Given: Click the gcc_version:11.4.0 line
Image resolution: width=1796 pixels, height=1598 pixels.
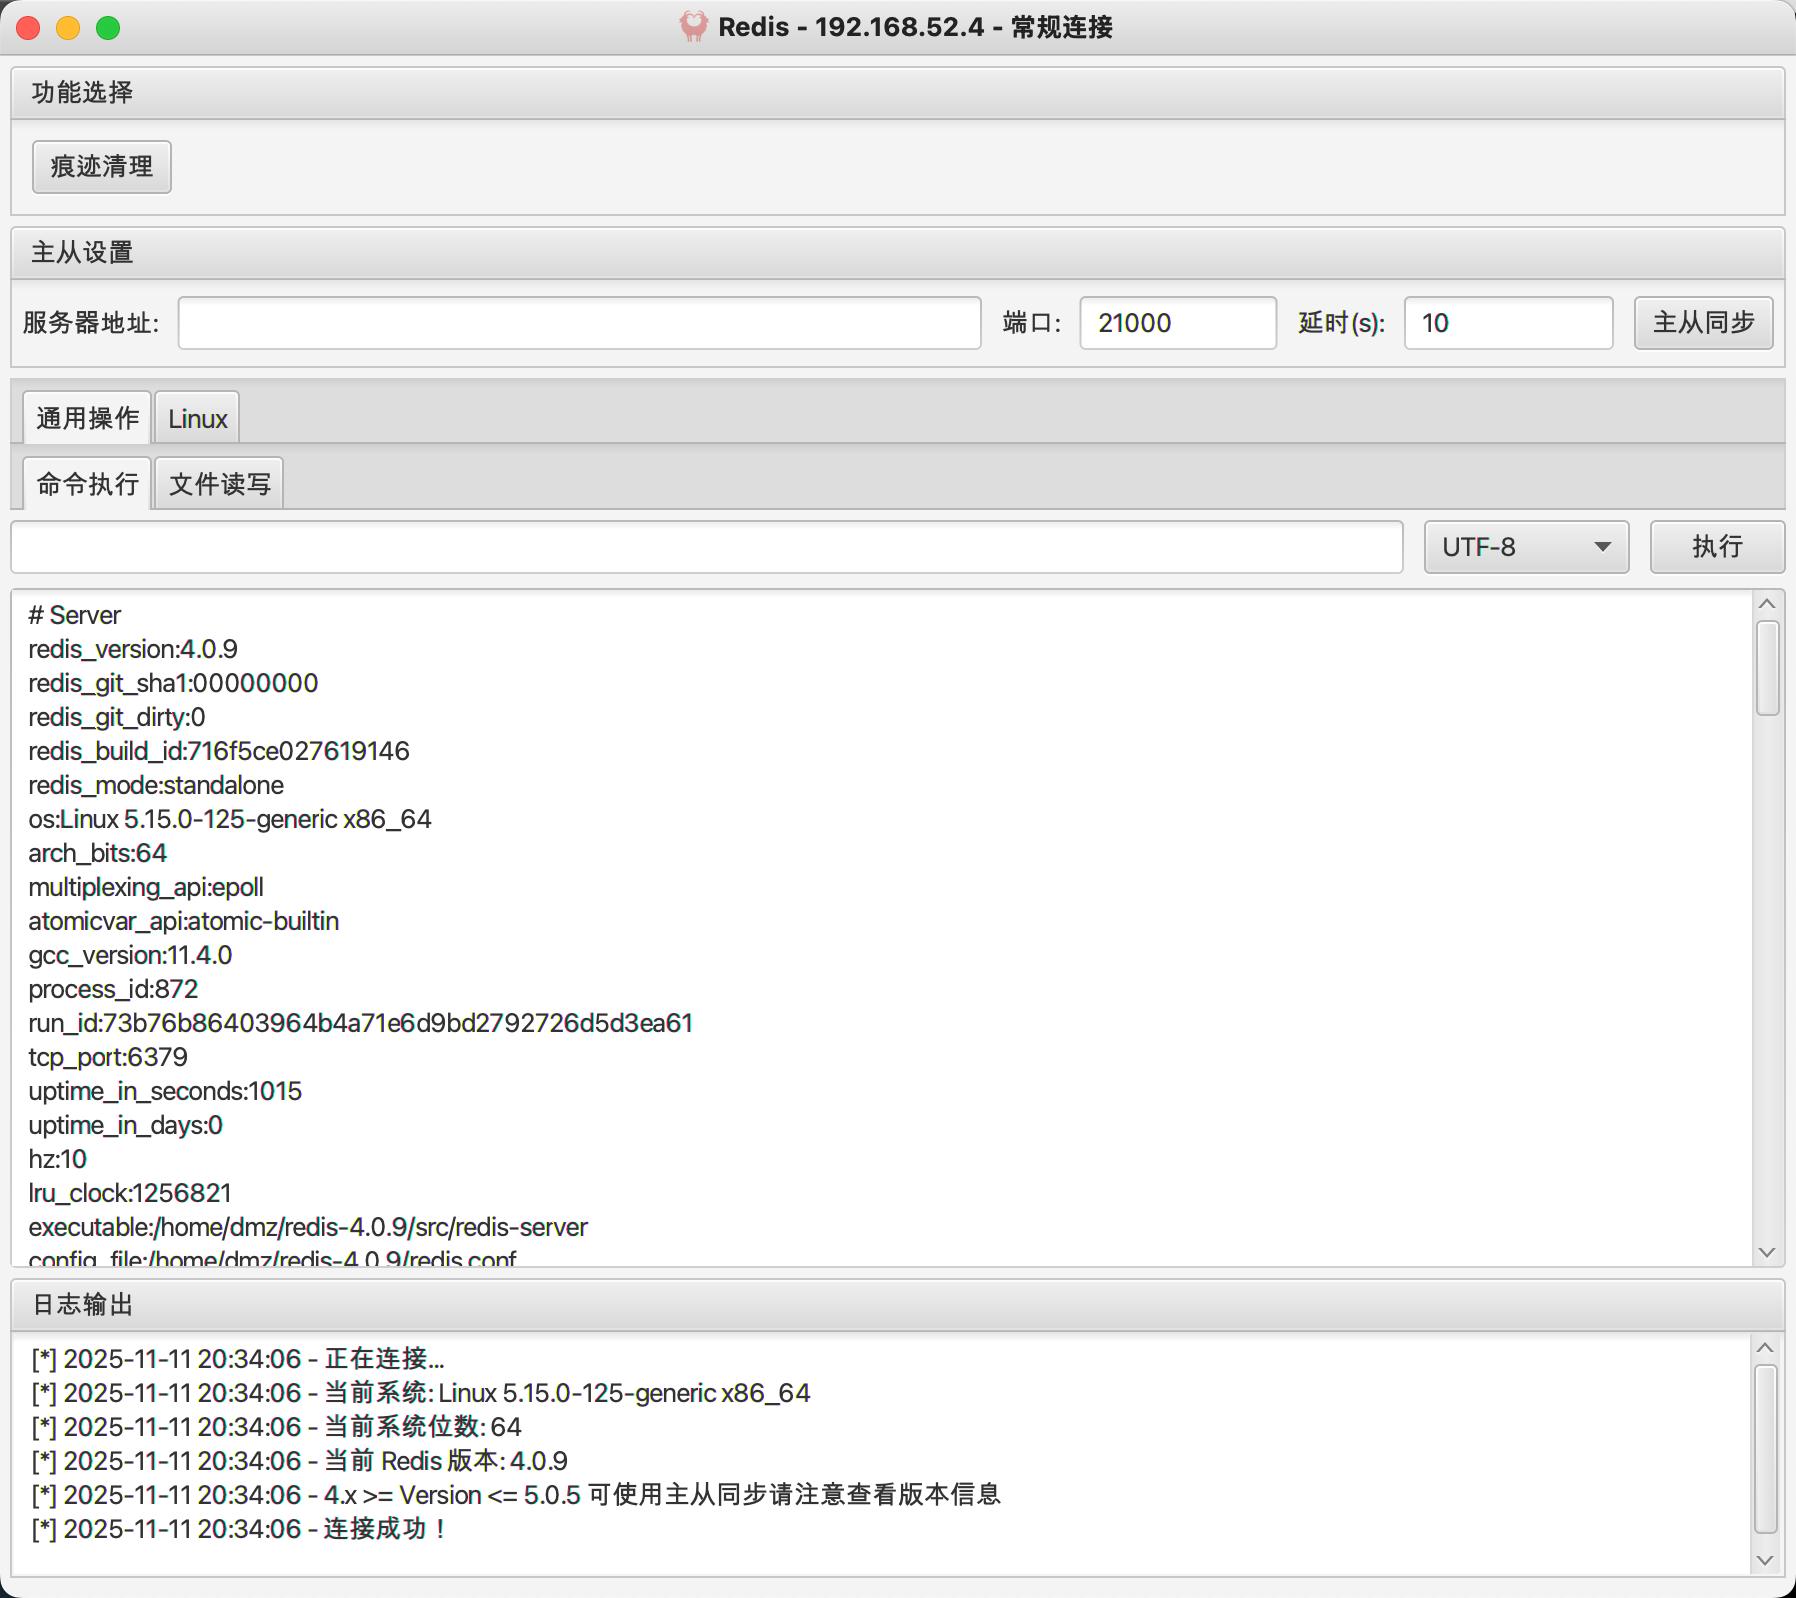Looking at the screenshot, I should [130, 955].
